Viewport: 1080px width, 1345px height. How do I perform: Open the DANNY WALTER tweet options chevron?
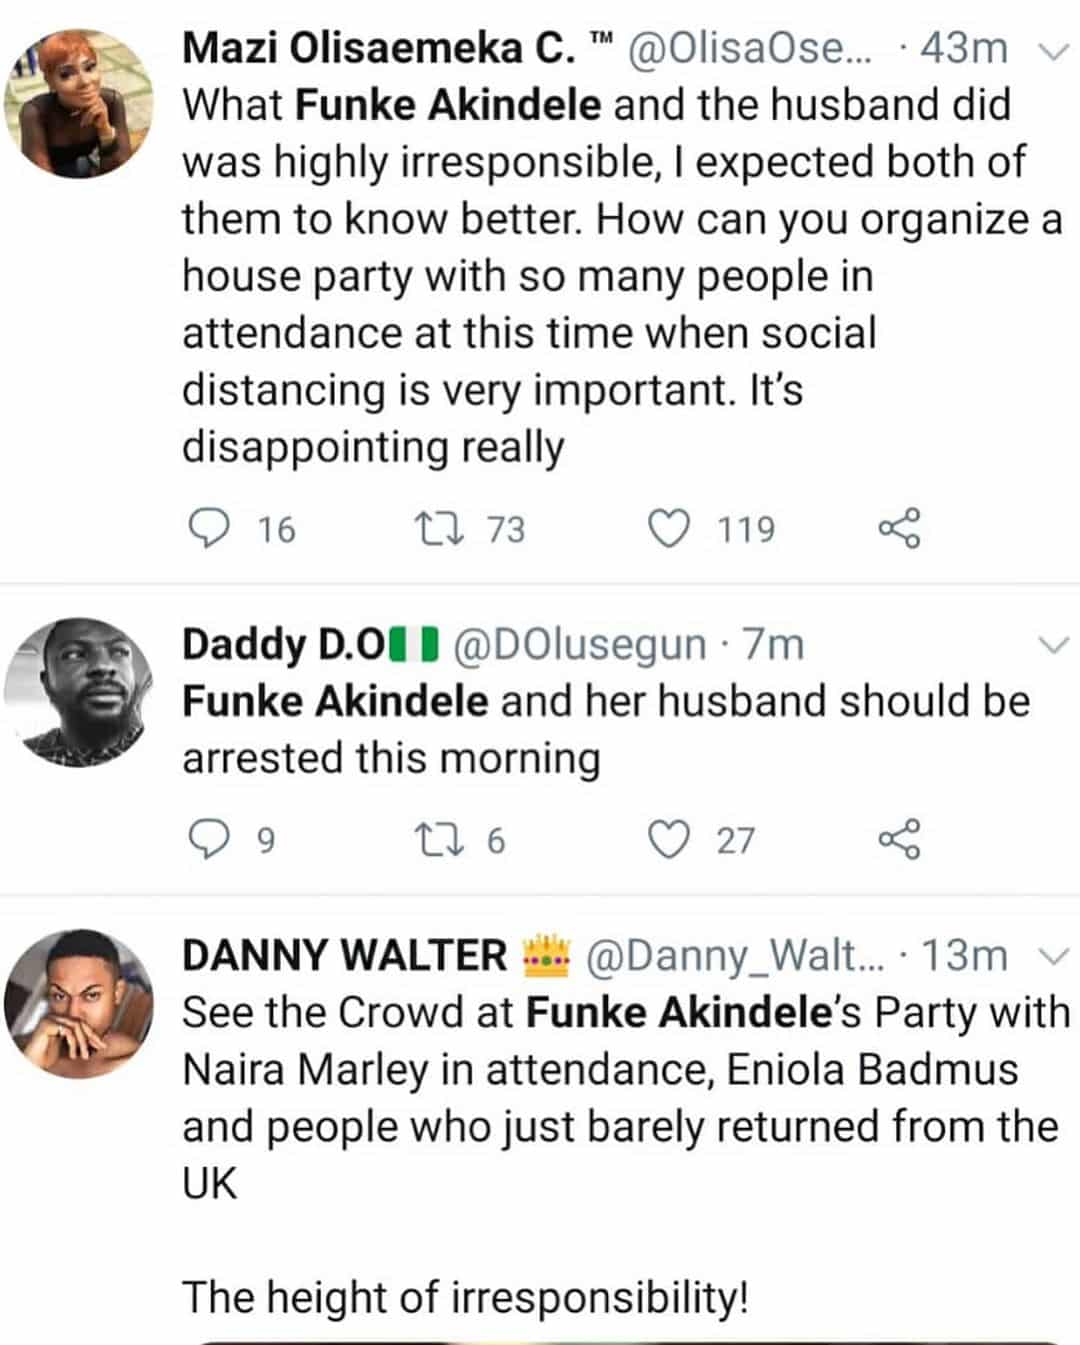(1054, 956)
